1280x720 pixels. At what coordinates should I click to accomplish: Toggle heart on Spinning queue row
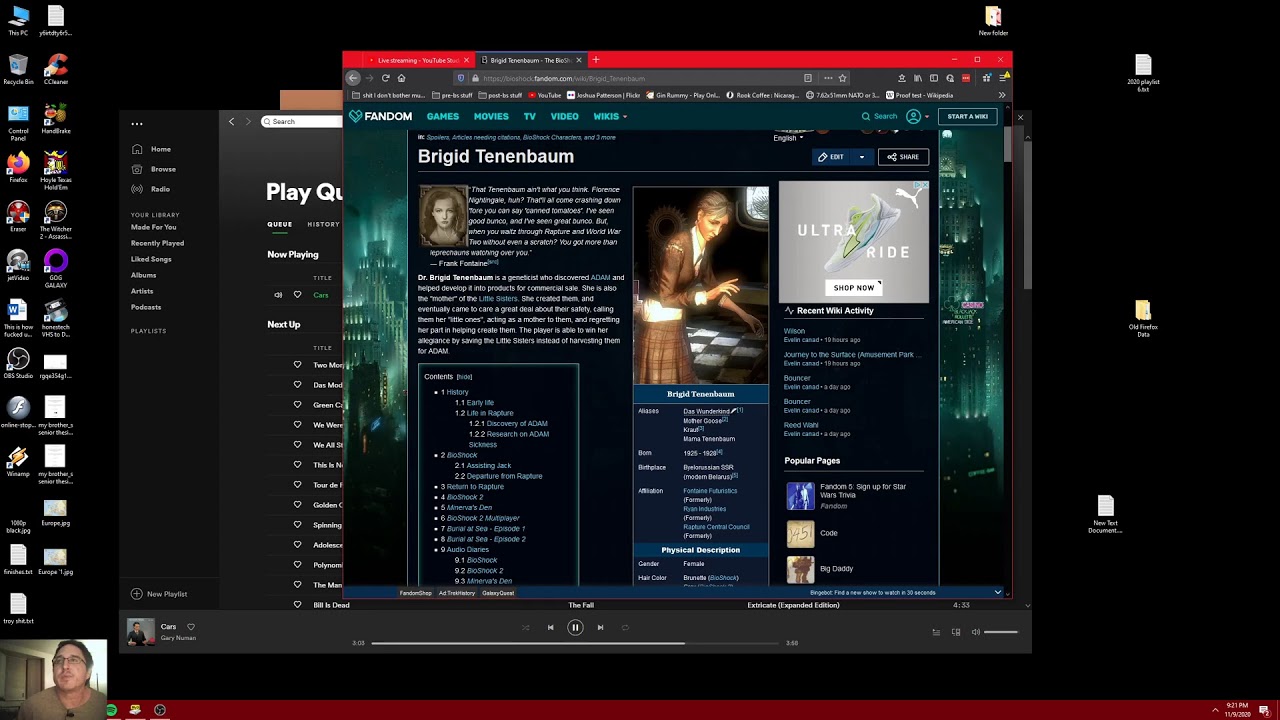[297, 525]
